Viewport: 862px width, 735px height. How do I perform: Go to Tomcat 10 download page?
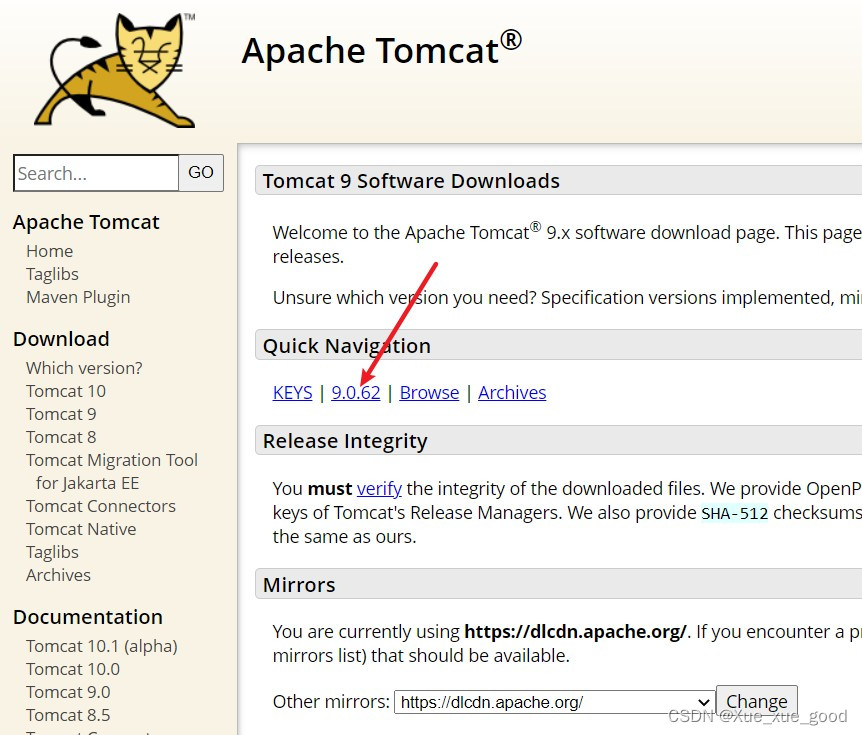66,391
